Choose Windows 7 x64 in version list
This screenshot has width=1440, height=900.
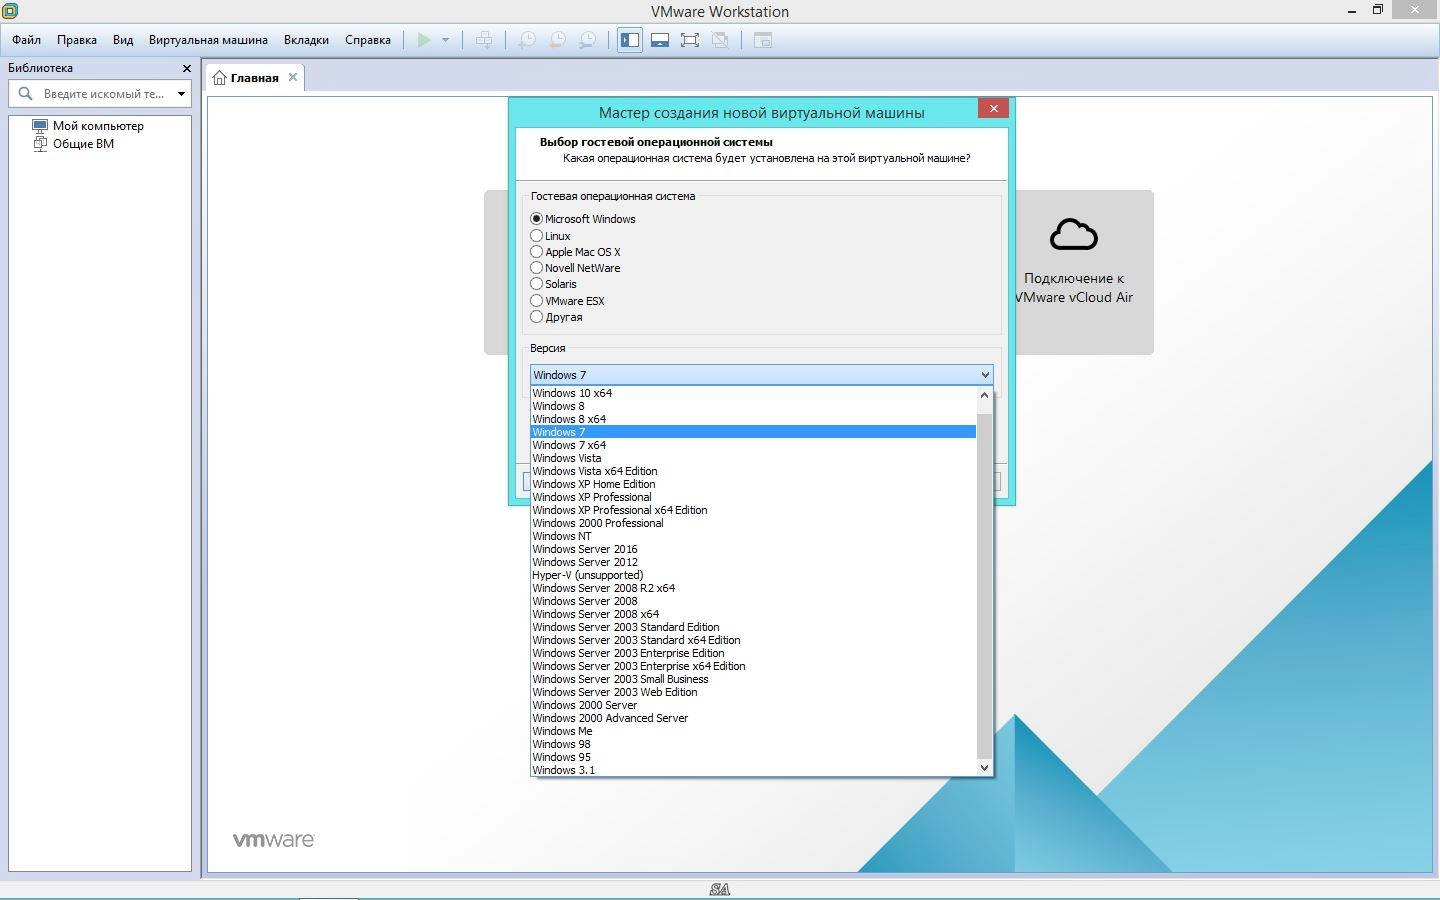point(753,445)
